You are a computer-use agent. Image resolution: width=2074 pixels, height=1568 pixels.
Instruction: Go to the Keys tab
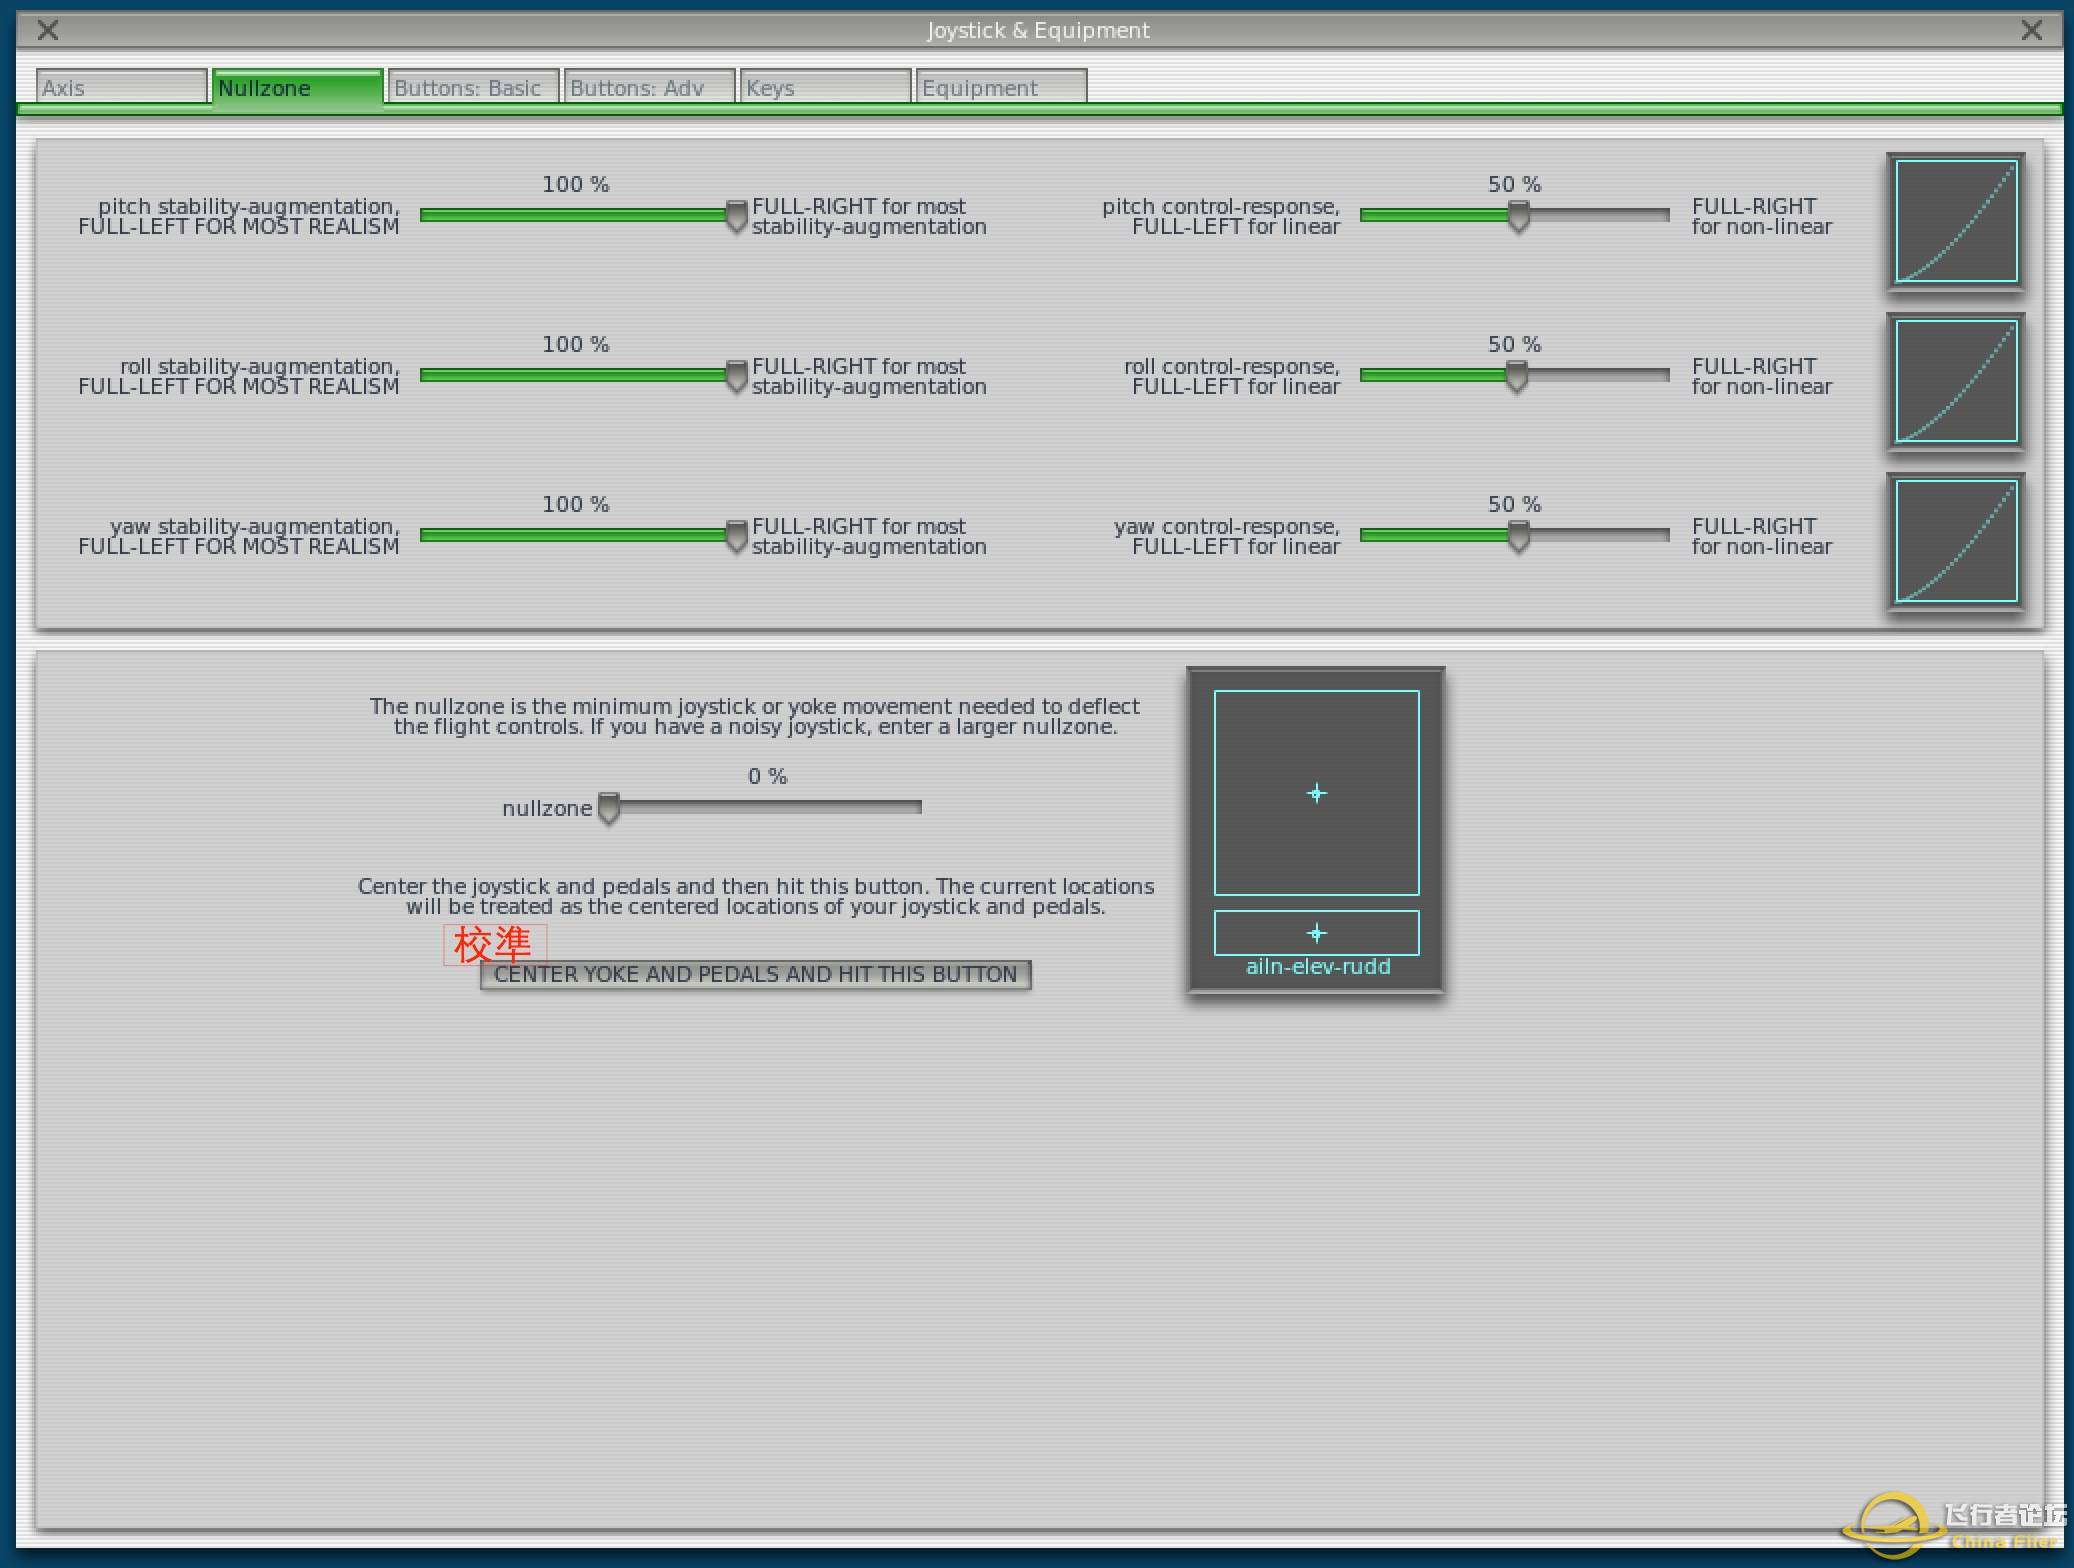point(825,87)
